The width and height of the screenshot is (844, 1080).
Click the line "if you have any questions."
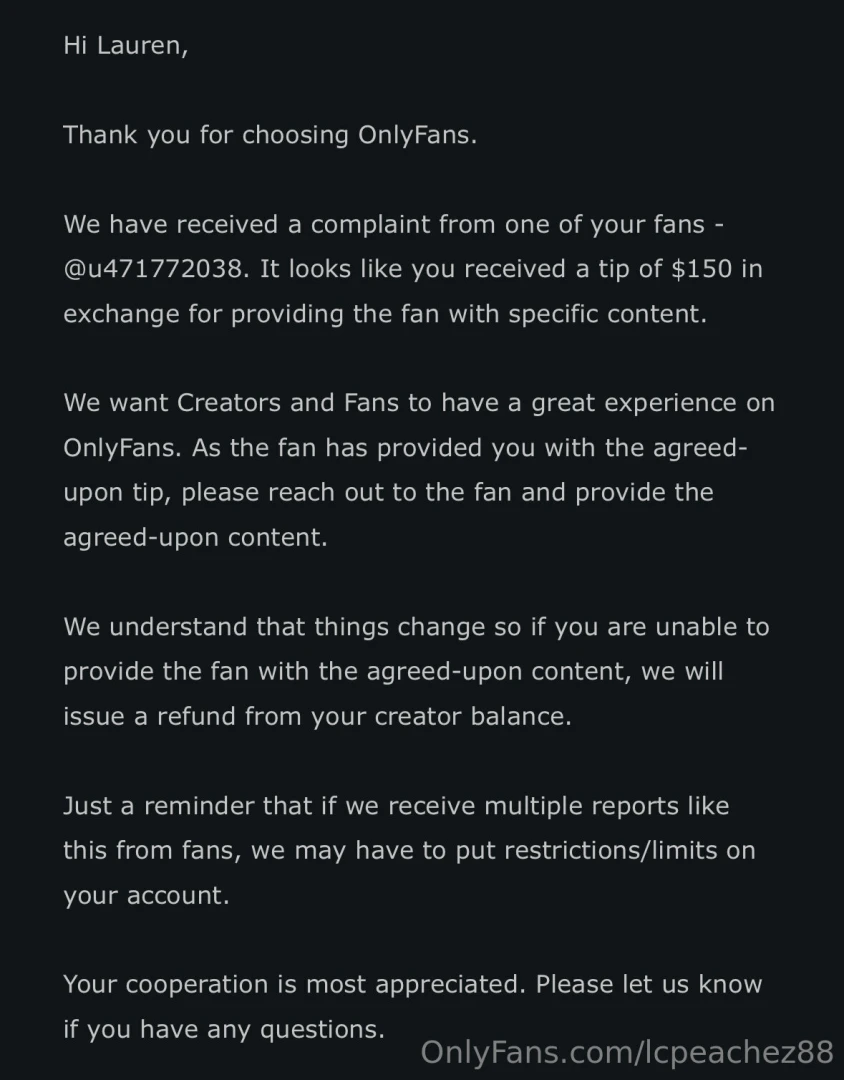point(224,1029)
